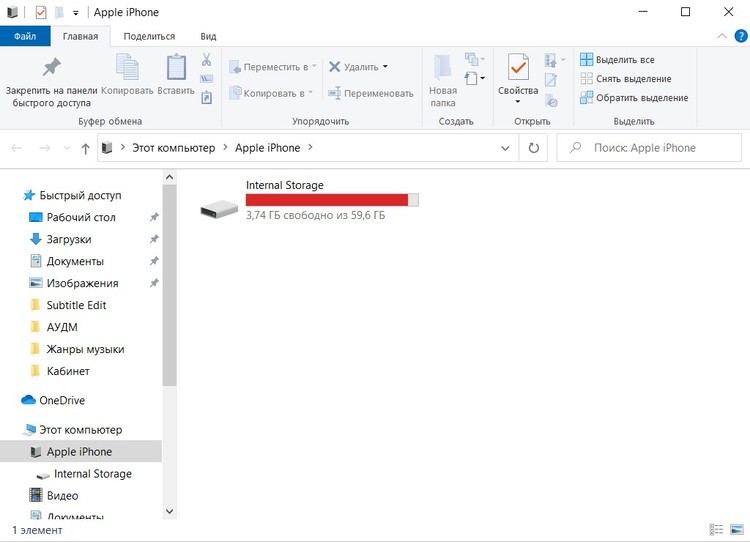Click the scissors Cut icon
This screenshot has width=750, height=542.
click(207, 60)
